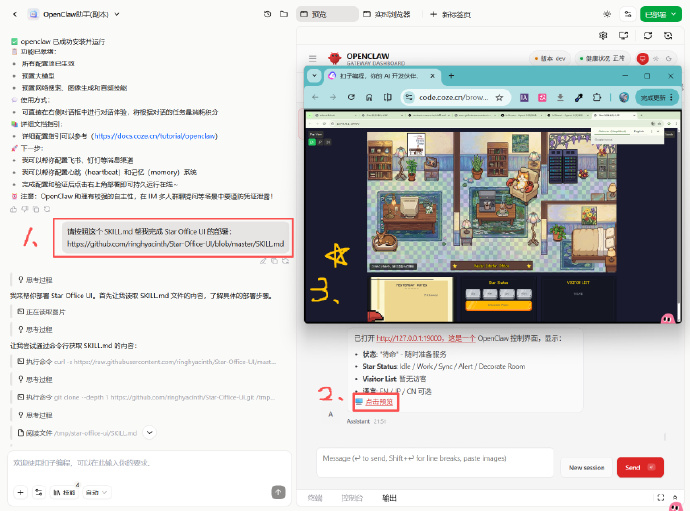Open Chrome downloads icon
The width and height of the screenshot is (690, 511).
560,97
